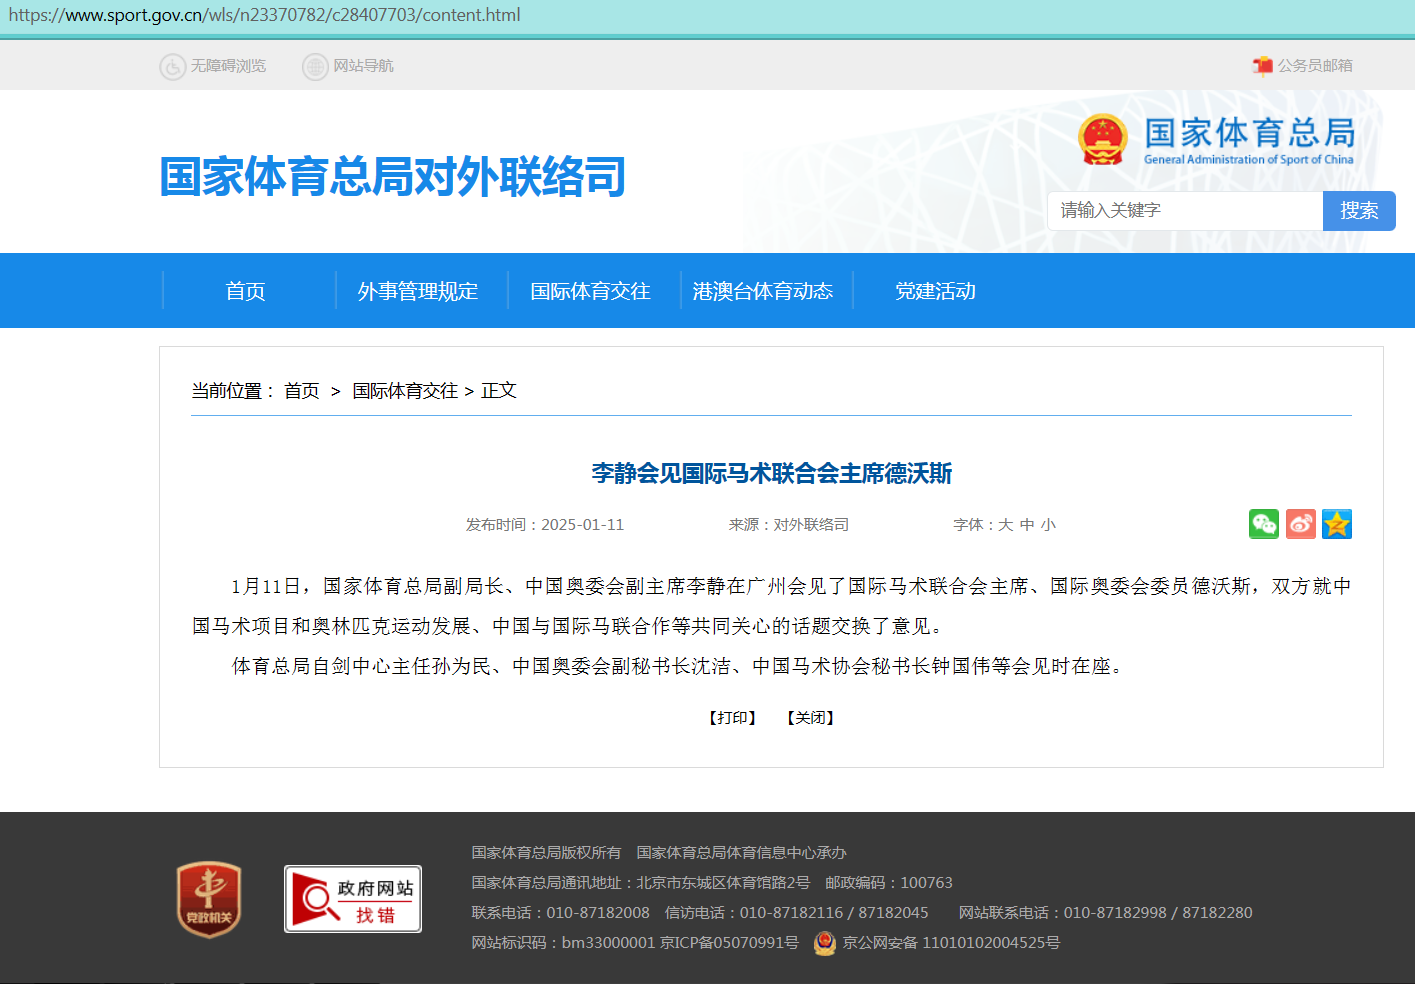Set font size to small (小)
Image resolution: width=1415 pixels, height=984 pixels.
click(1048, 525)
